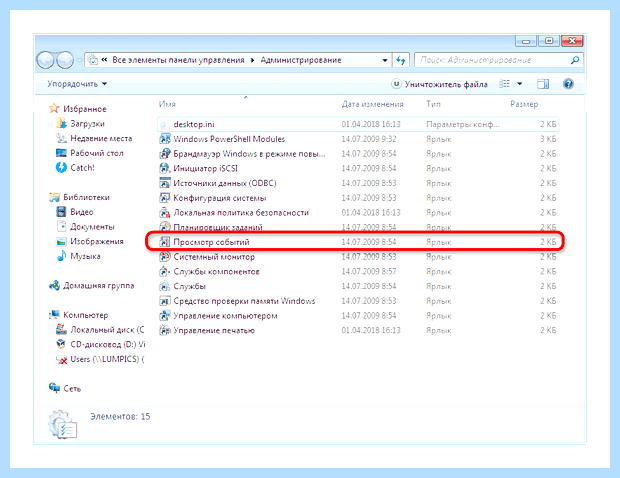
Task: Click the change view icon
Action: pos(505,84)
